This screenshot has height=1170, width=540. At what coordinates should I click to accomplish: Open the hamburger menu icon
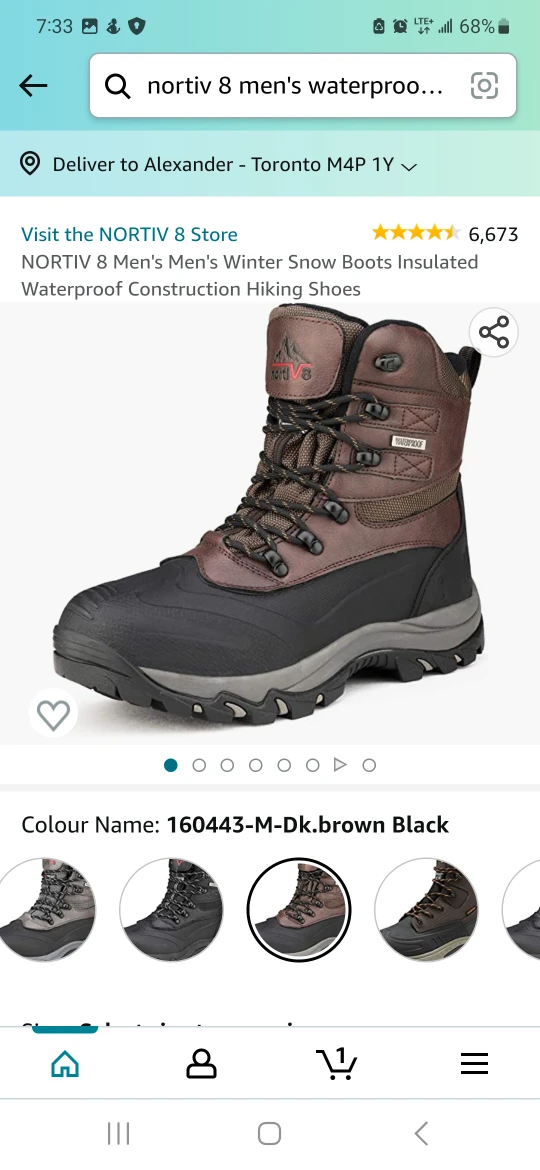(474, 1063)
